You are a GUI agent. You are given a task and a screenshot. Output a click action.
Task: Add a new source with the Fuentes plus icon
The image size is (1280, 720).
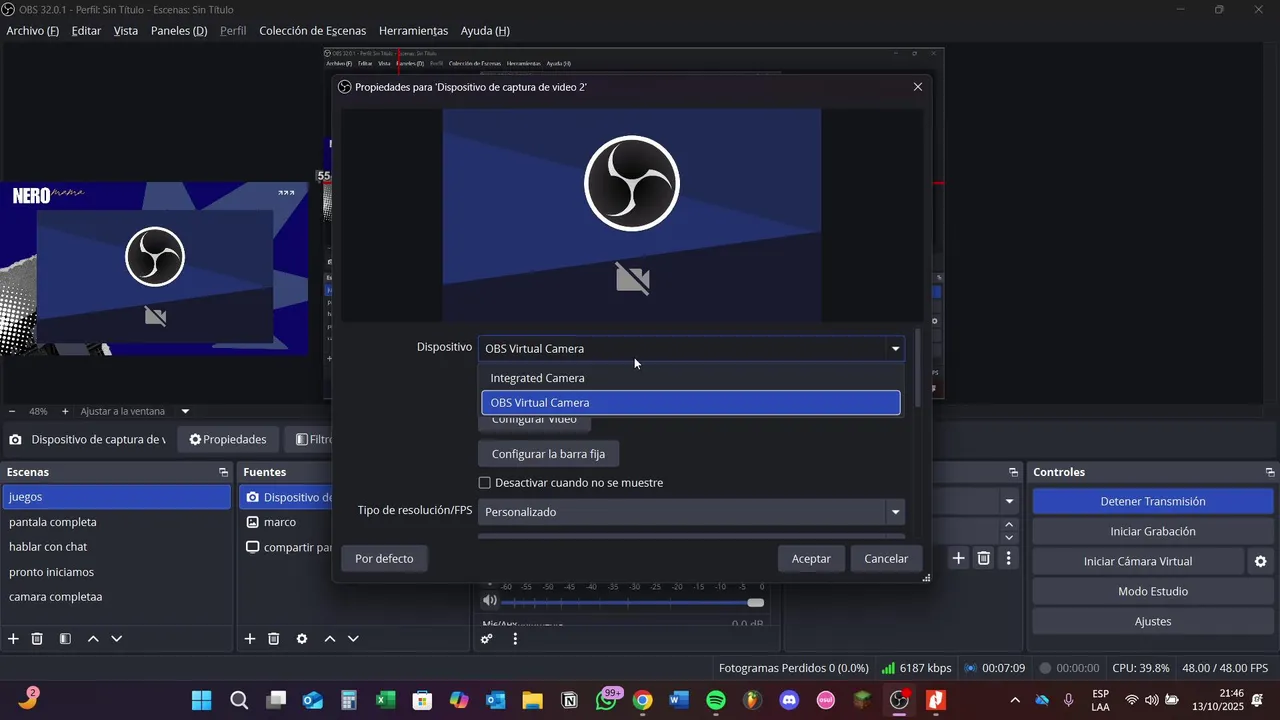[x=249, y=639]
